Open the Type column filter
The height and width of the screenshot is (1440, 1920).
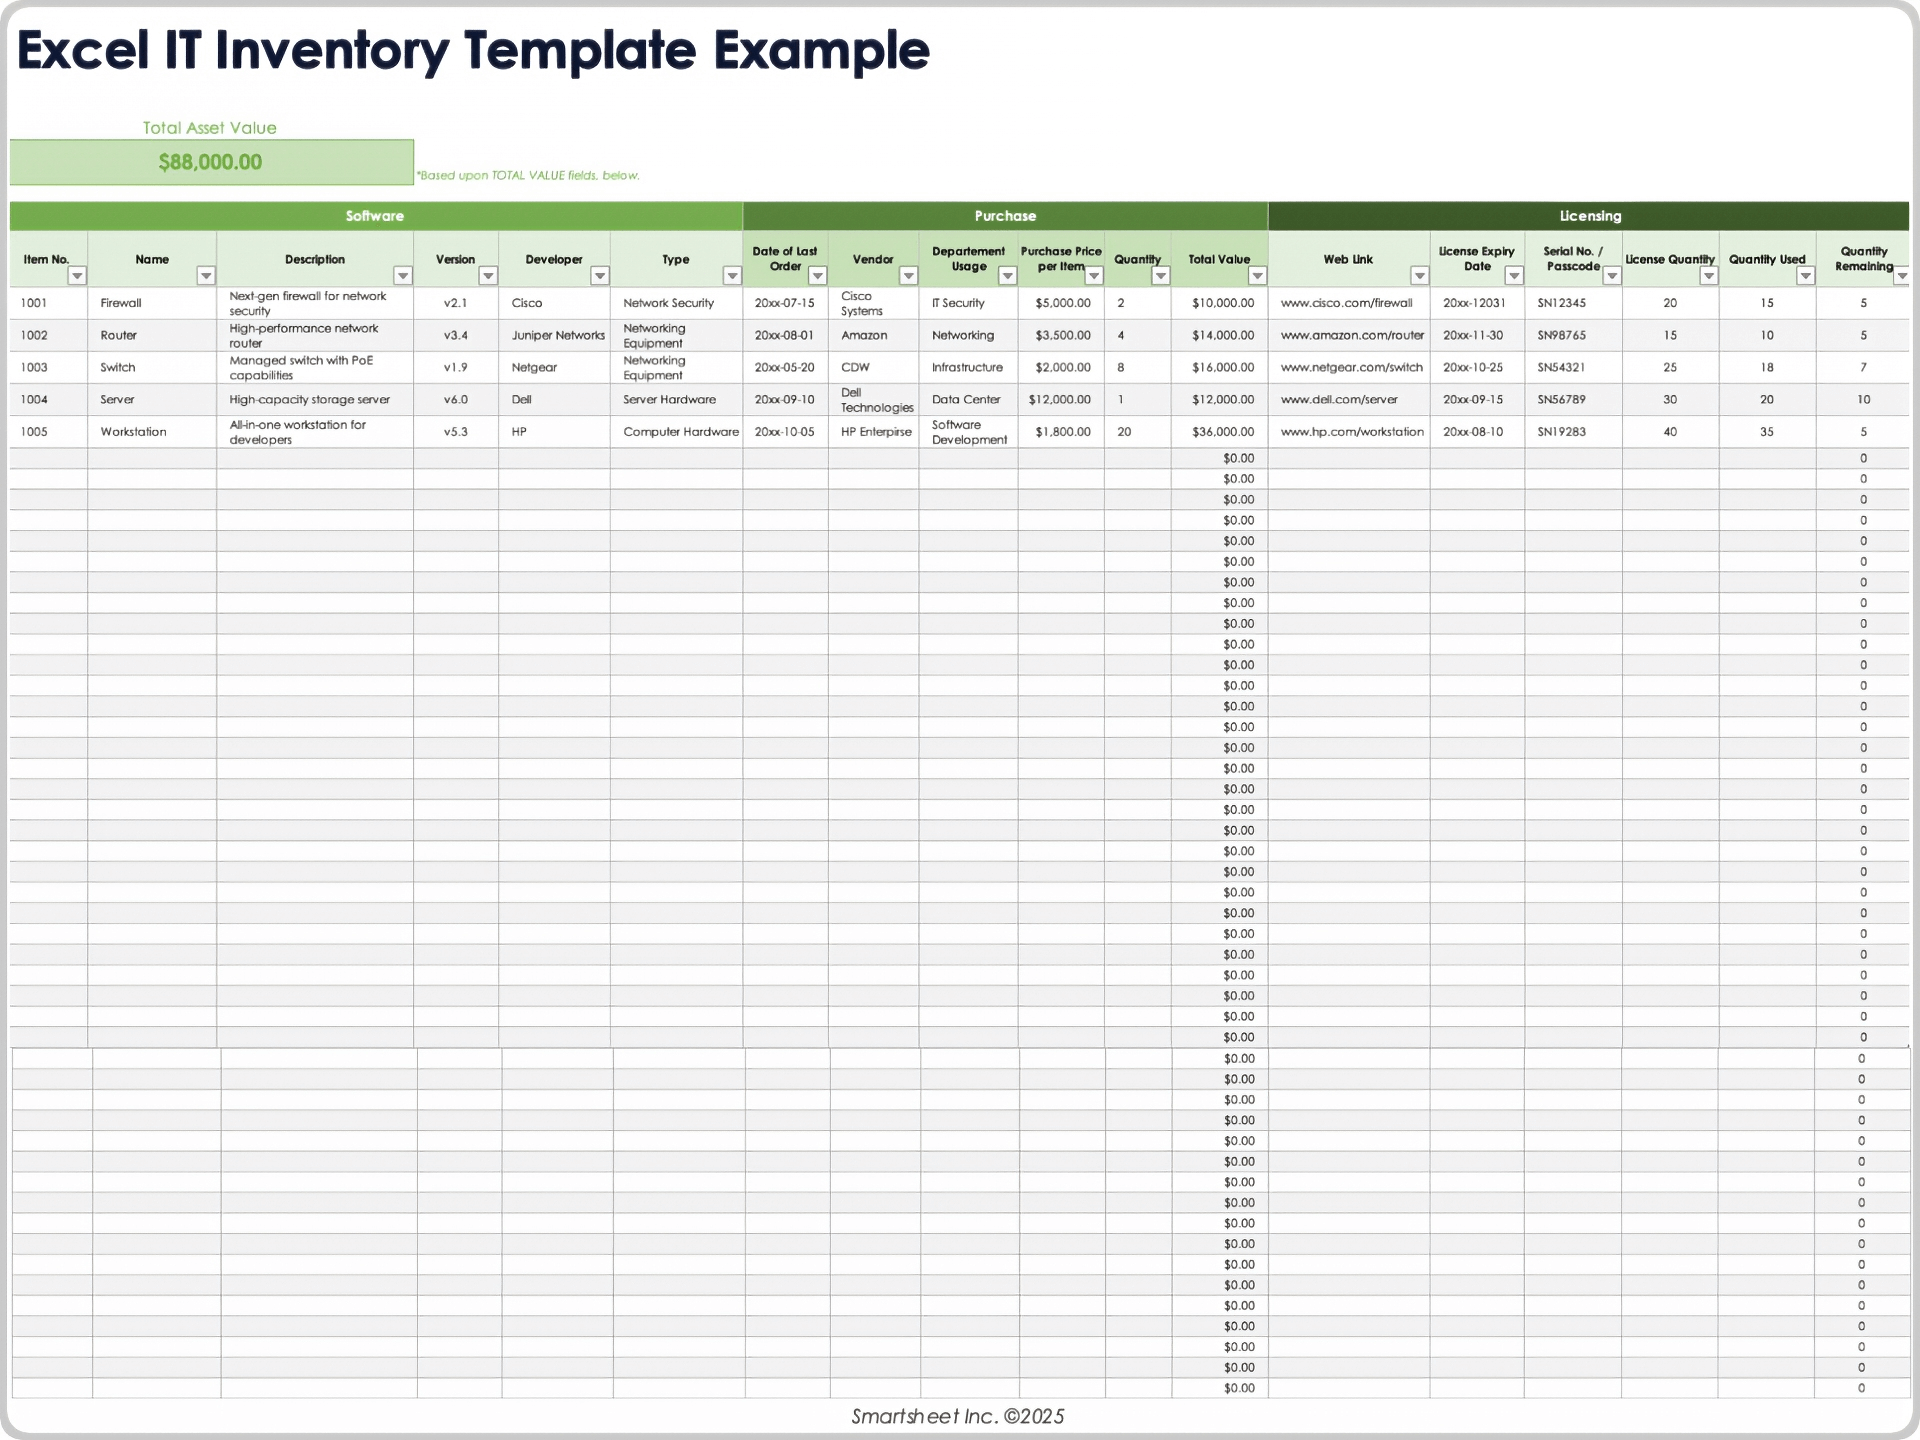732,276
